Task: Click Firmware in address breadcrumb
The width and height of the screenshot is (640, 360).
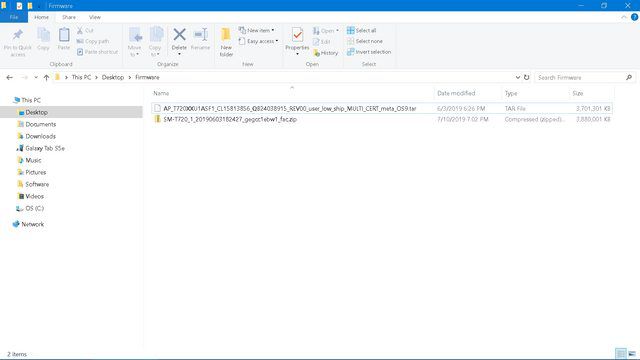Action: pyautogui.click(x=147, y=77)
